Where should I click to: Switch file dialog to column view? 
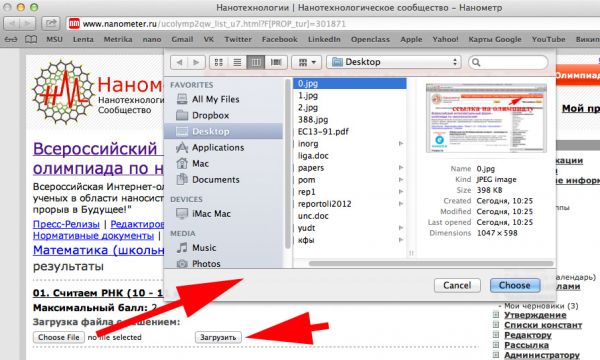coord(256,62)
